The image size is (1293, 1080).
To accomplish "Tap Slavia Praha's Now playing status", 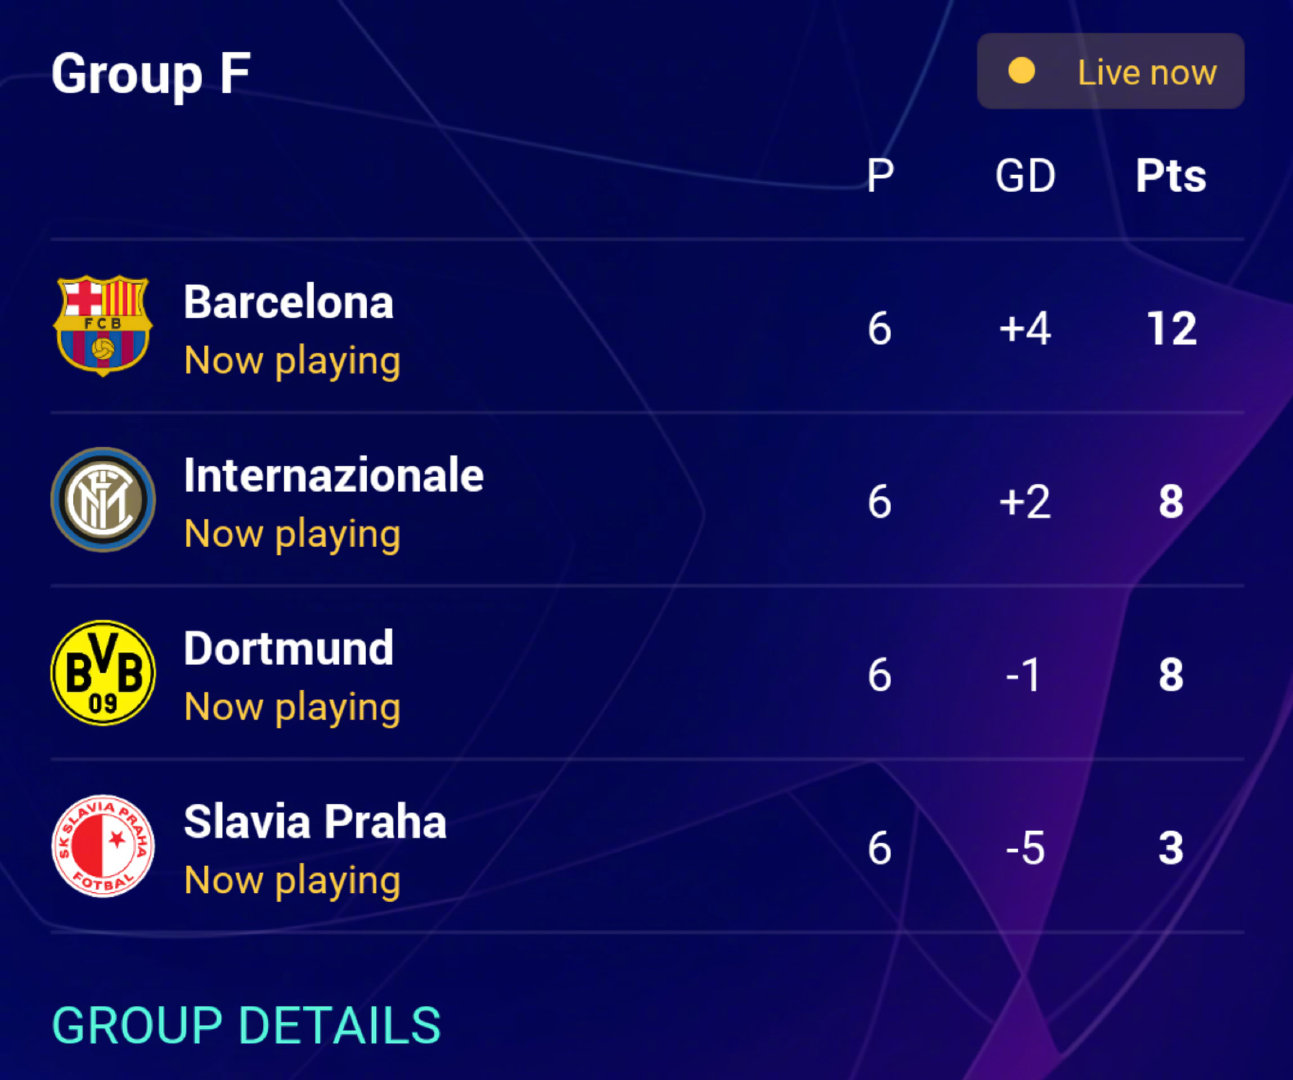I will point(292,881).
